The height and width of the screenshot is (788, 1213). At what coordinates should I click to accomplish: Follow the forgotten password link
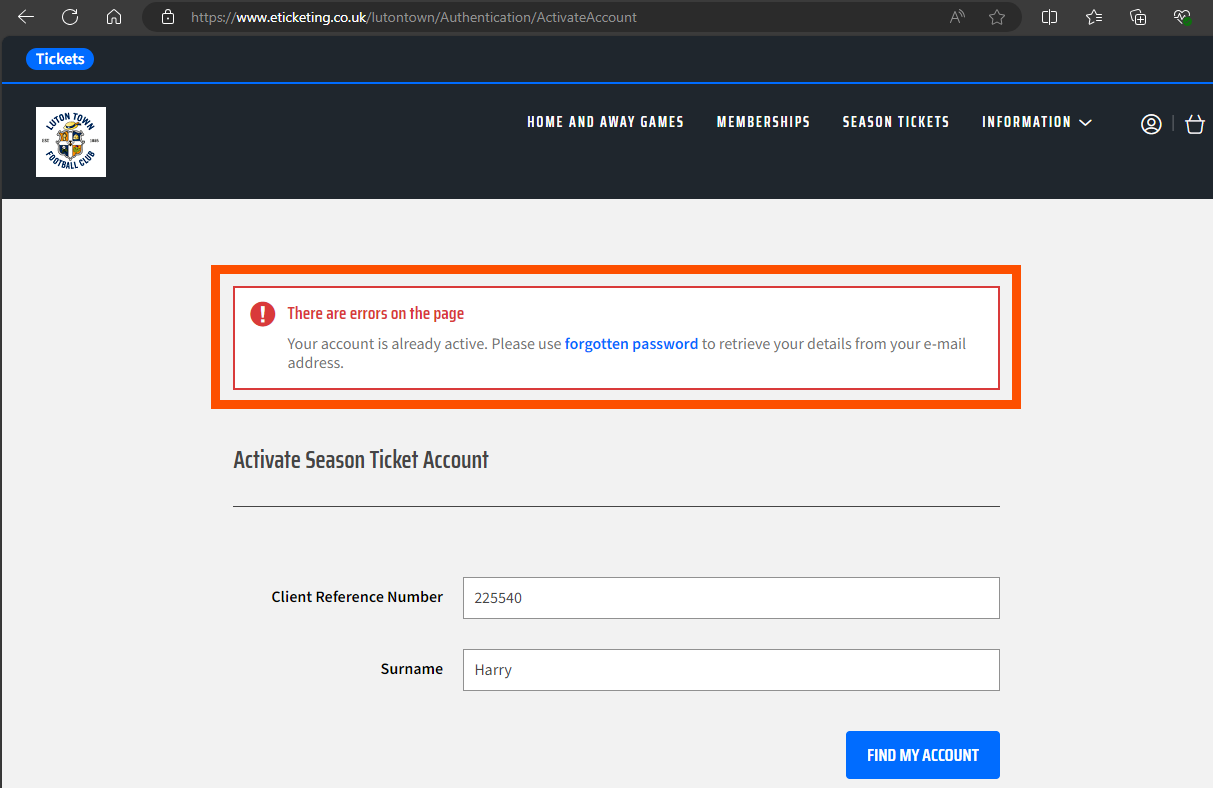631,344
